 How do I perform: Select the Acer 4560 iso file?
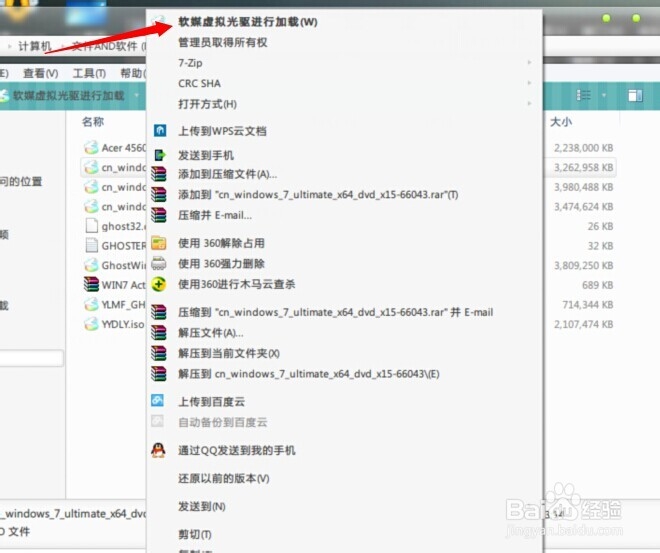click(114, 148)
